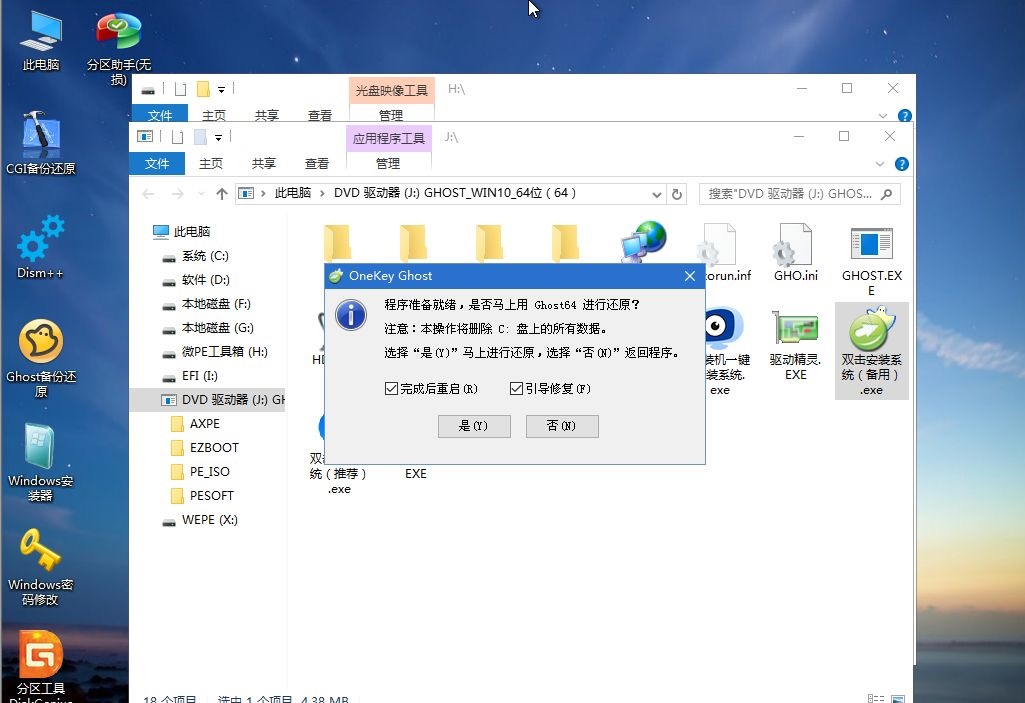Open the 此电脑 desktop icon
The image size is (1025, 703).
(41, 41)
